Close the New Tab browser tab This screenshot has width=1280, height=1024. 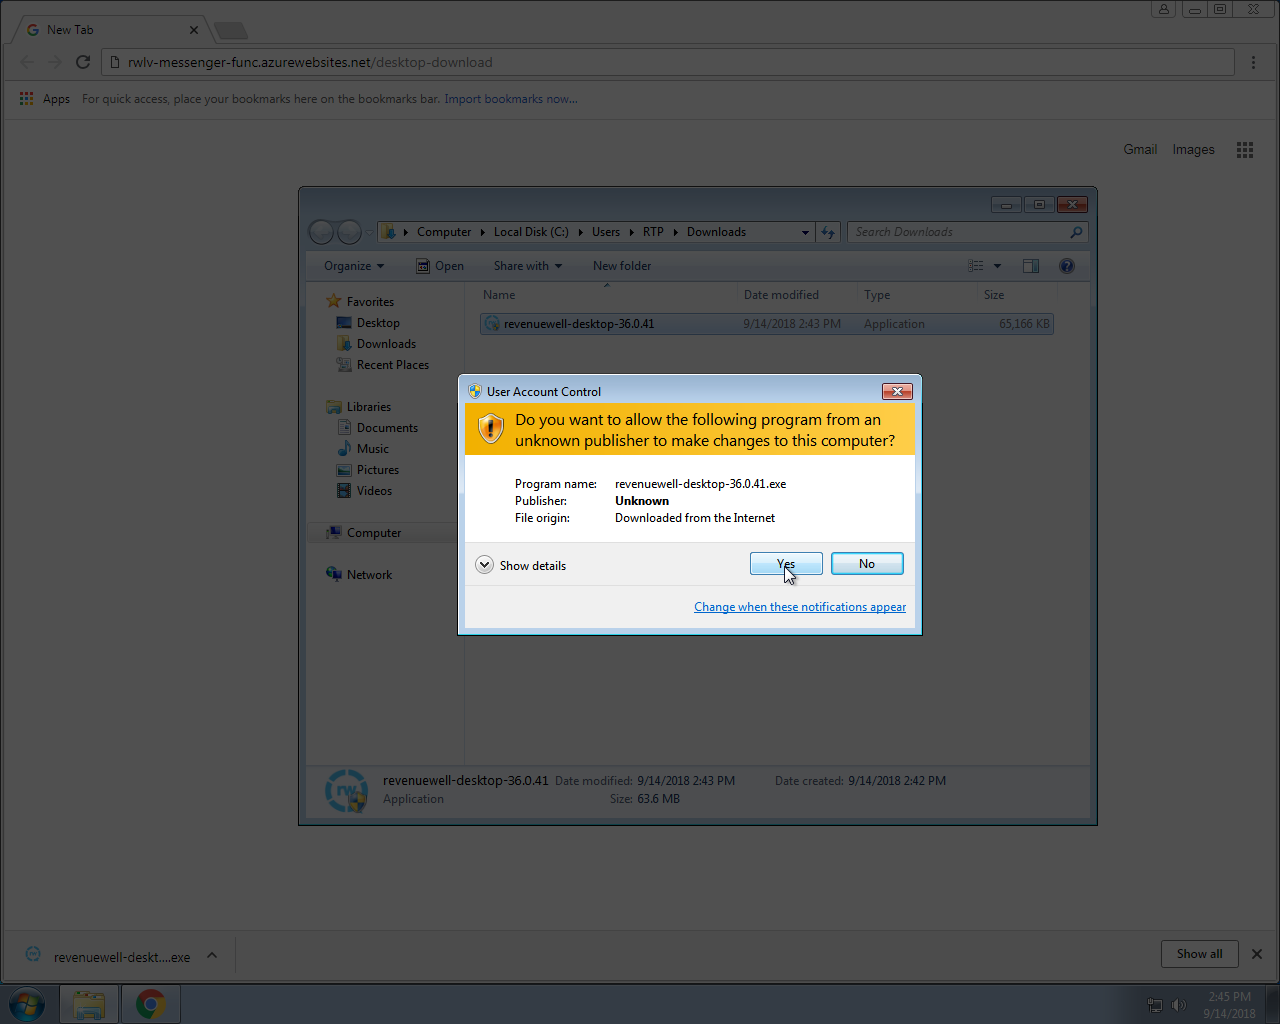click(x=194, y=30)
